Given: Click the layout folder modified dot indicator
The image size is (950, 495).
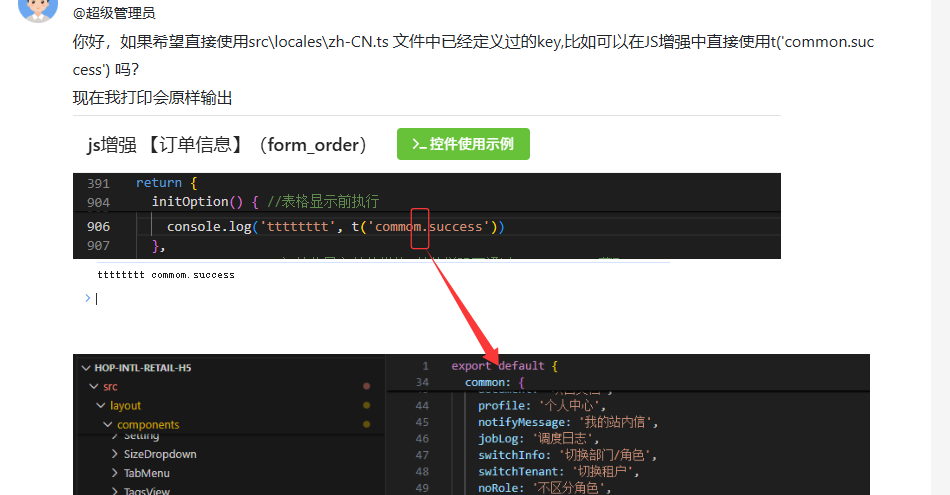Looking at the screenshot, I should click(366, 406).
